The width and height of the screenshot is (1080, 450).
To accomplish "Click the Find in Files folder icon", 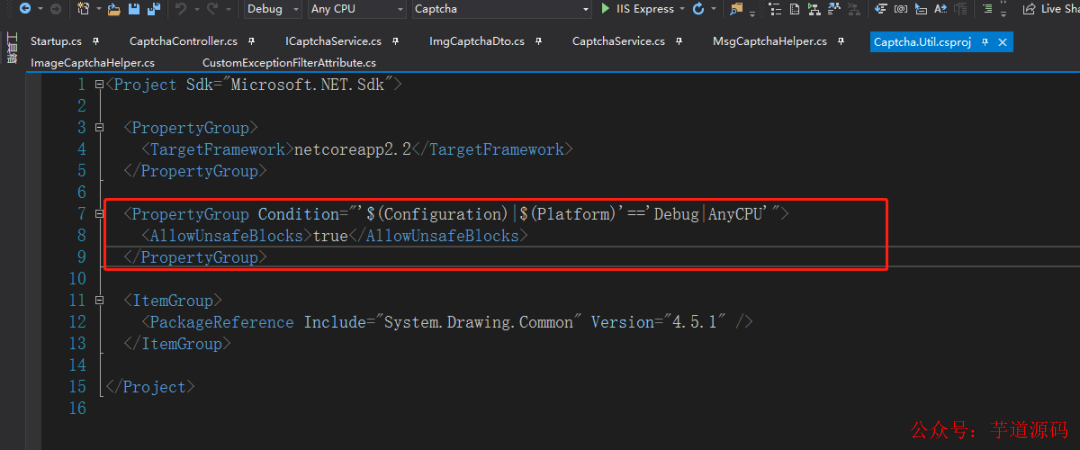I will click(737, 9).
